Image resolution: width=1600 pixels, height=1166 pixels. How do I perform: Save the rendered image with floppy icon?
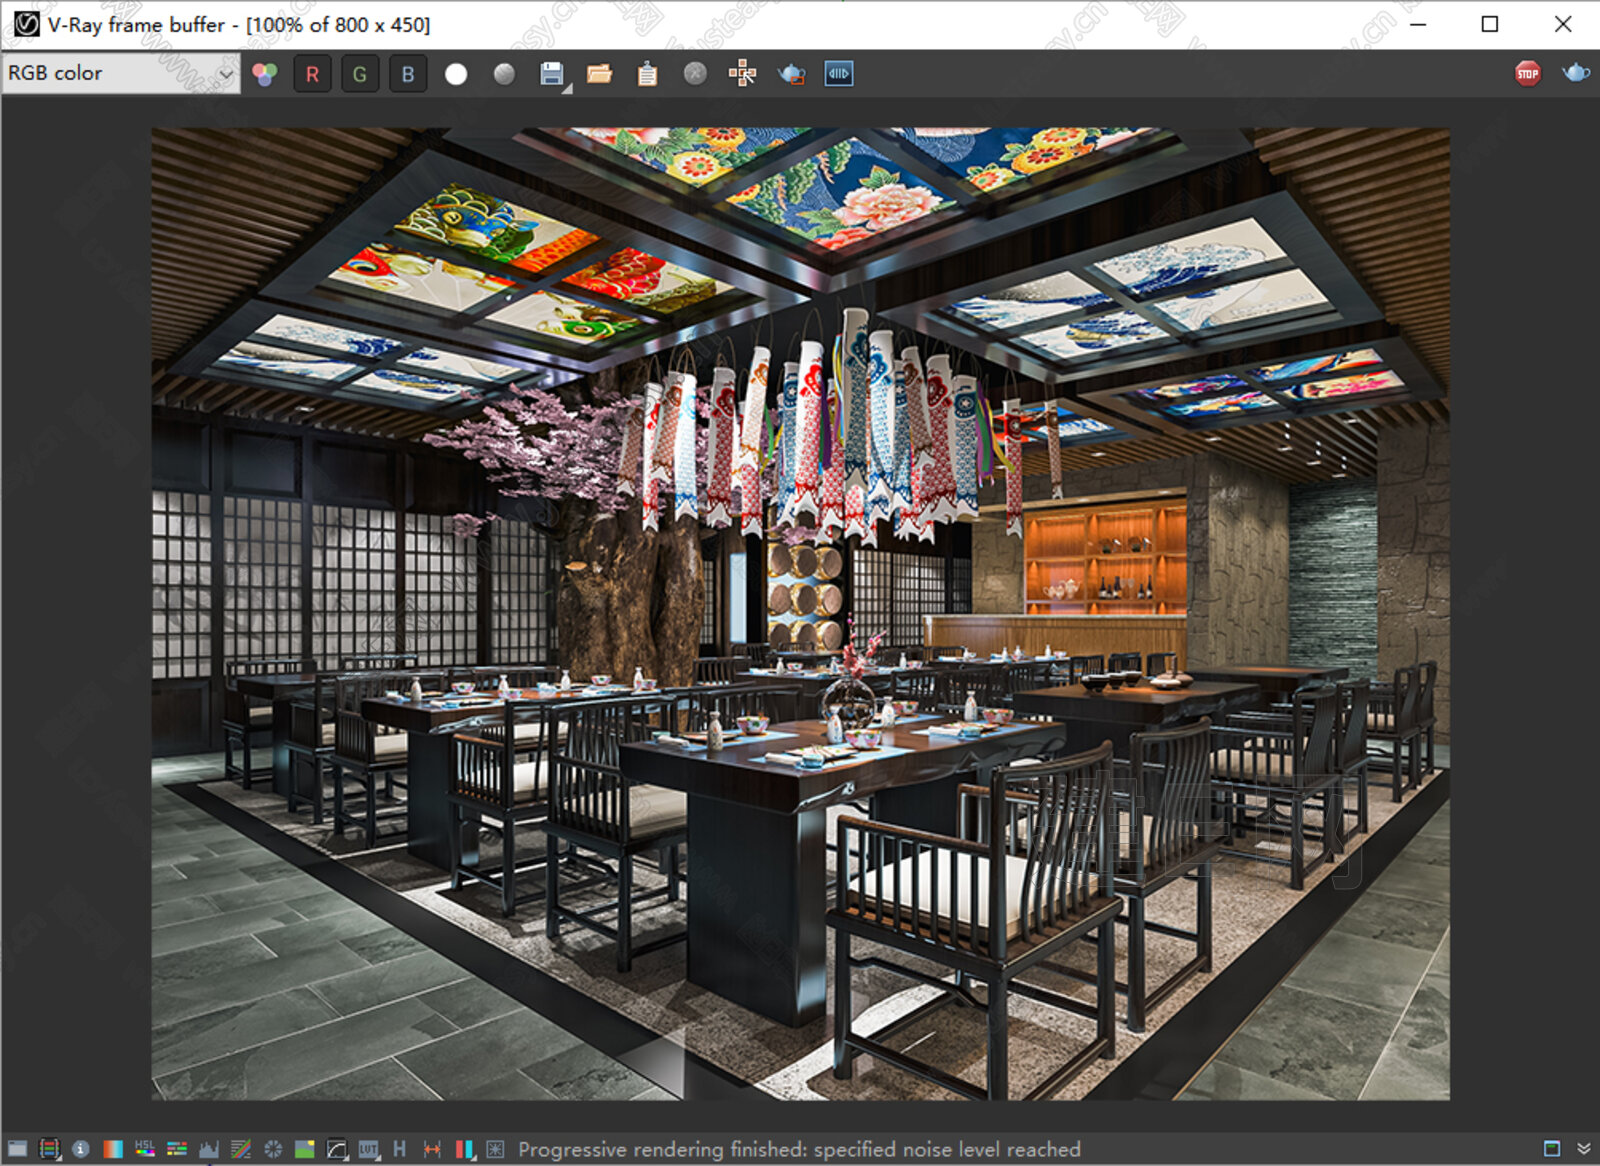pyautogui.click(x=552, y=74)
